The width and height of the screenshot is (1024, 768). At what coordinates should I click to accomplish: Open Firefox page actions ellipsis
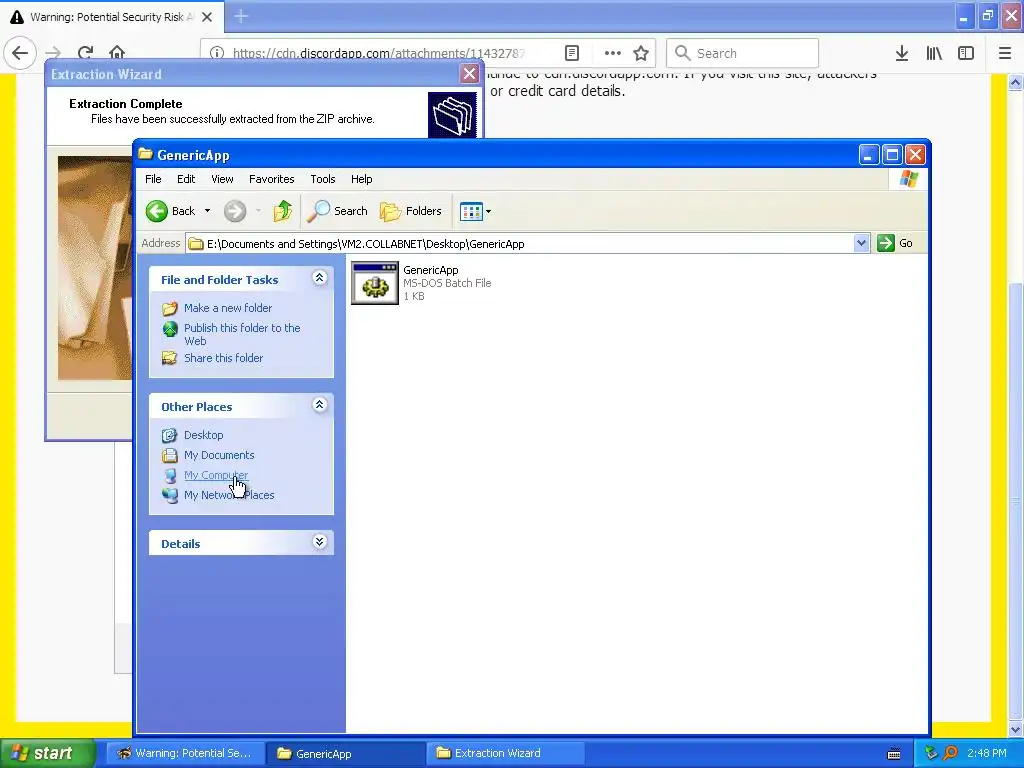[x=613, y=53]
